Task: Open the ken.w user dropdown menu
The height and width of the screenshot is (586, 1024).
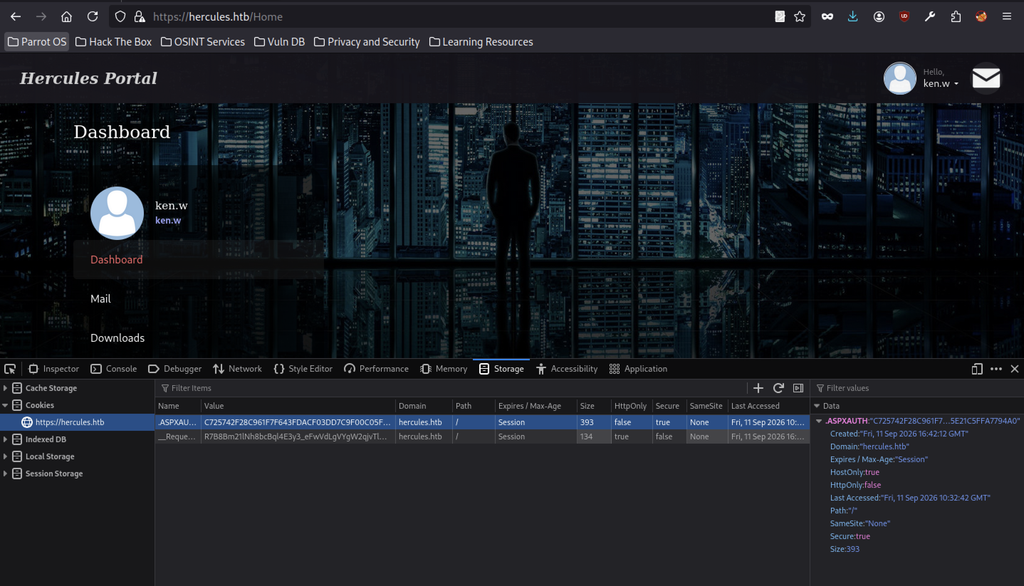Action: pyautogui.click(x=940, y=84)
